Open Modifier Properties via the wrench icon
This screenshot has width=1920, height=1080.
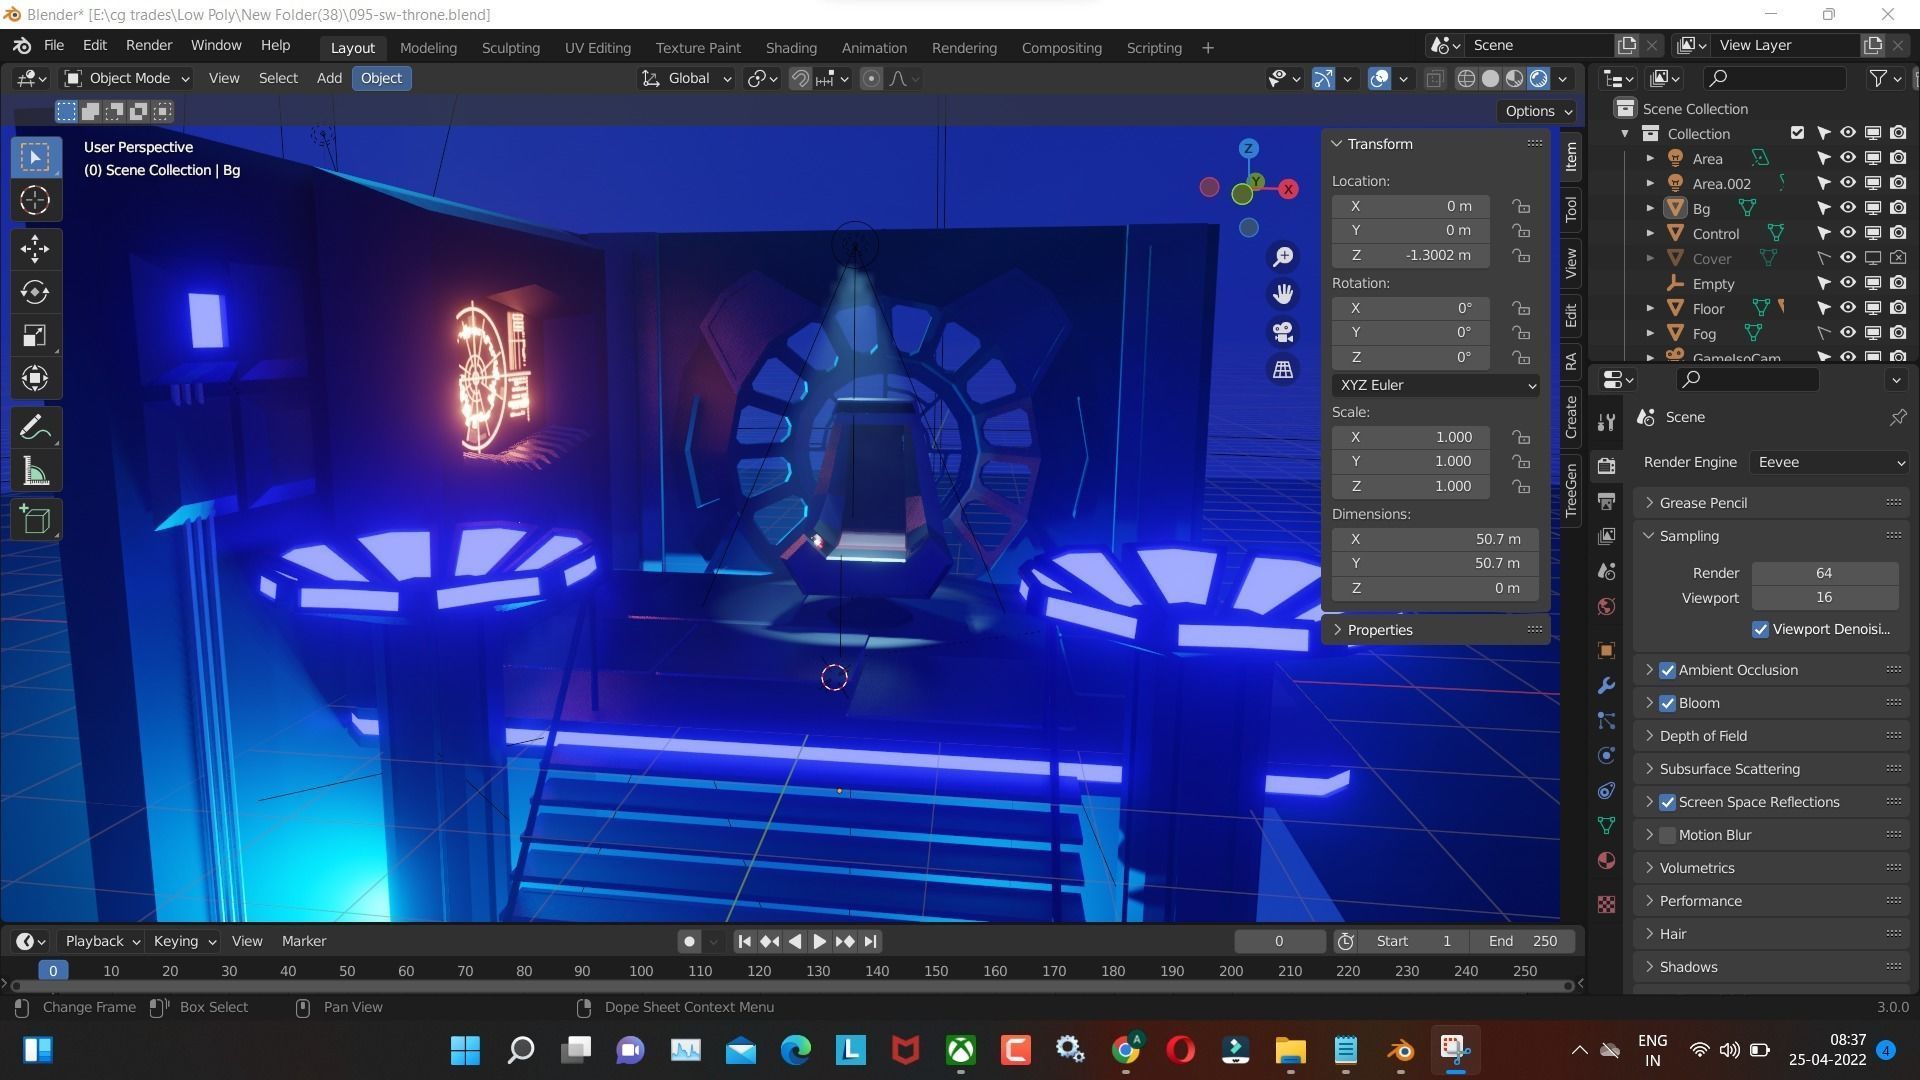click(x=1605, y=685)
